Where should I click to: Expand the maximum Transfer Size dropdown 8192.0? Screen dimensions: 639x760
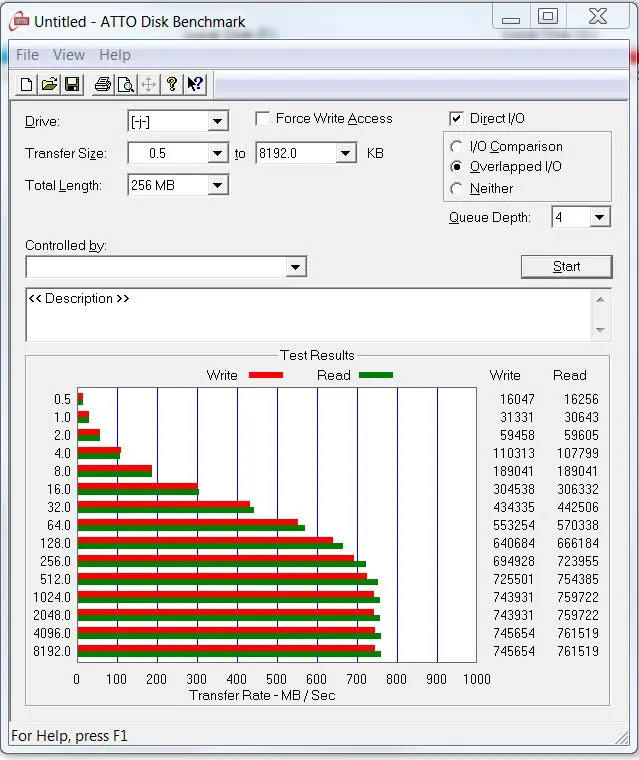(345, 154)
